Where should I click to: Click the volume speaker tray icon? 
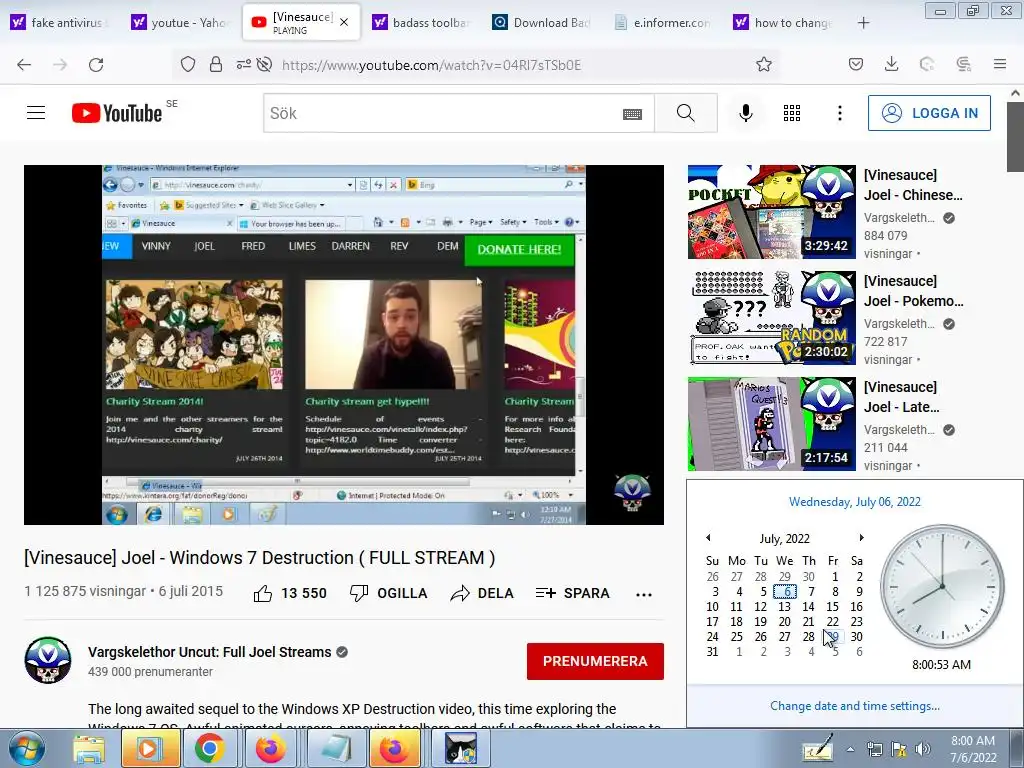tap(922, 749)
